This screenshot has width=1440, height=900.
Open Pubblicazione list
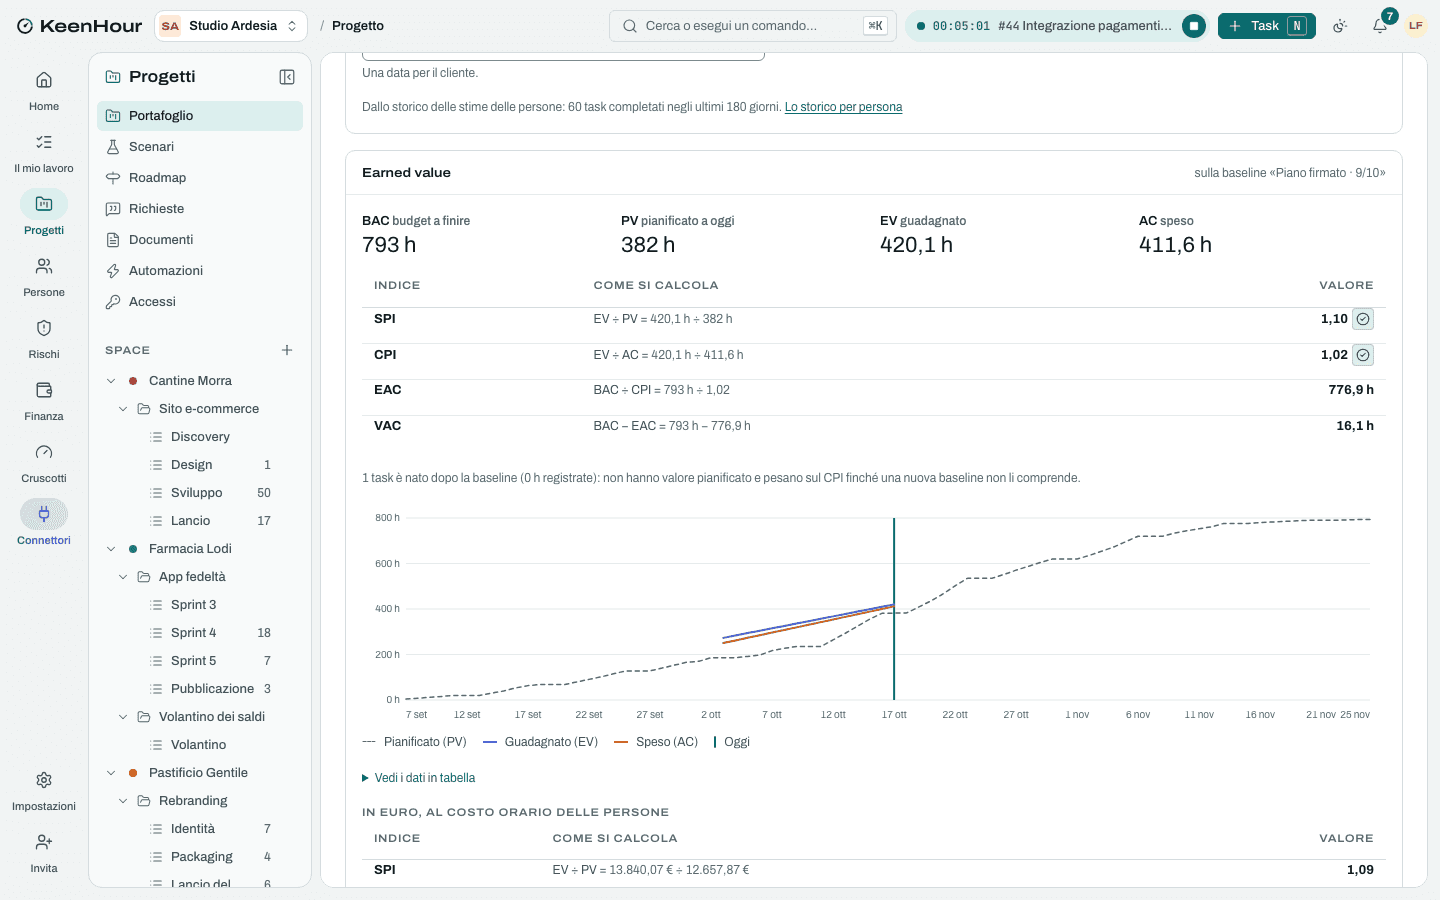210,689
